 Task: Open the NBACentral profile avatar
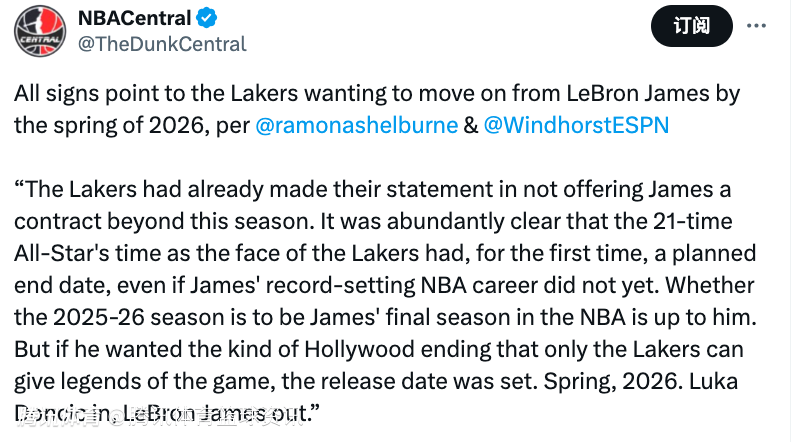point(40,31)
